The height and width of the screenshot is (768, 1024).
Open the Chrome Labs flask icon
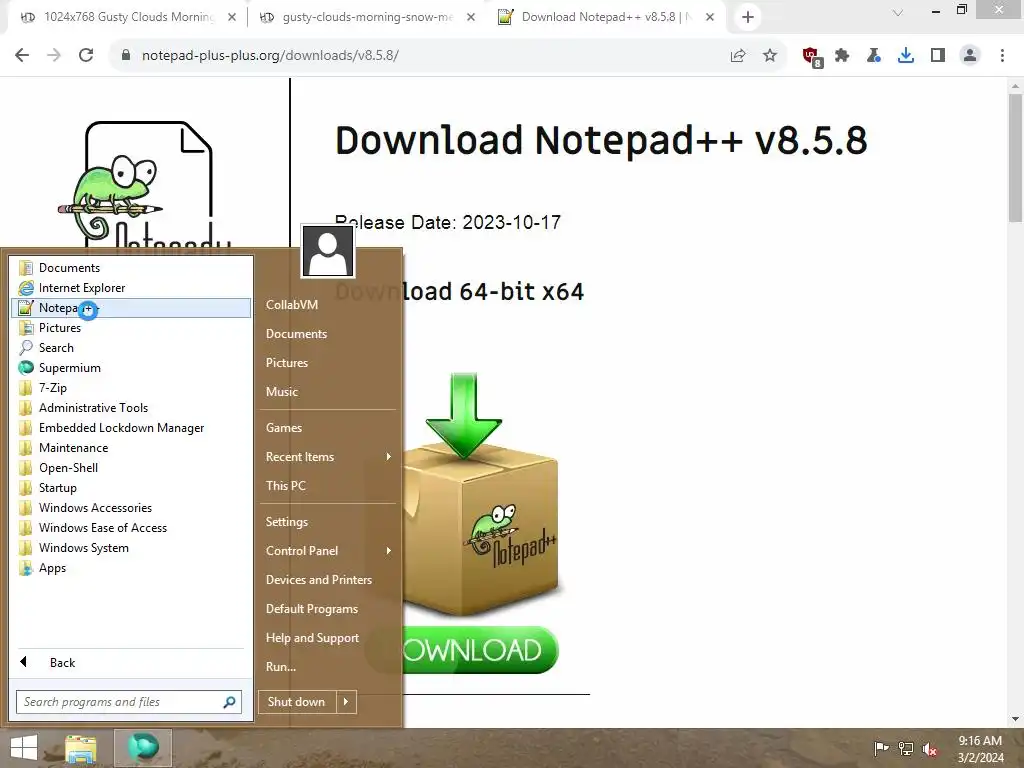(x=874, y=56)
